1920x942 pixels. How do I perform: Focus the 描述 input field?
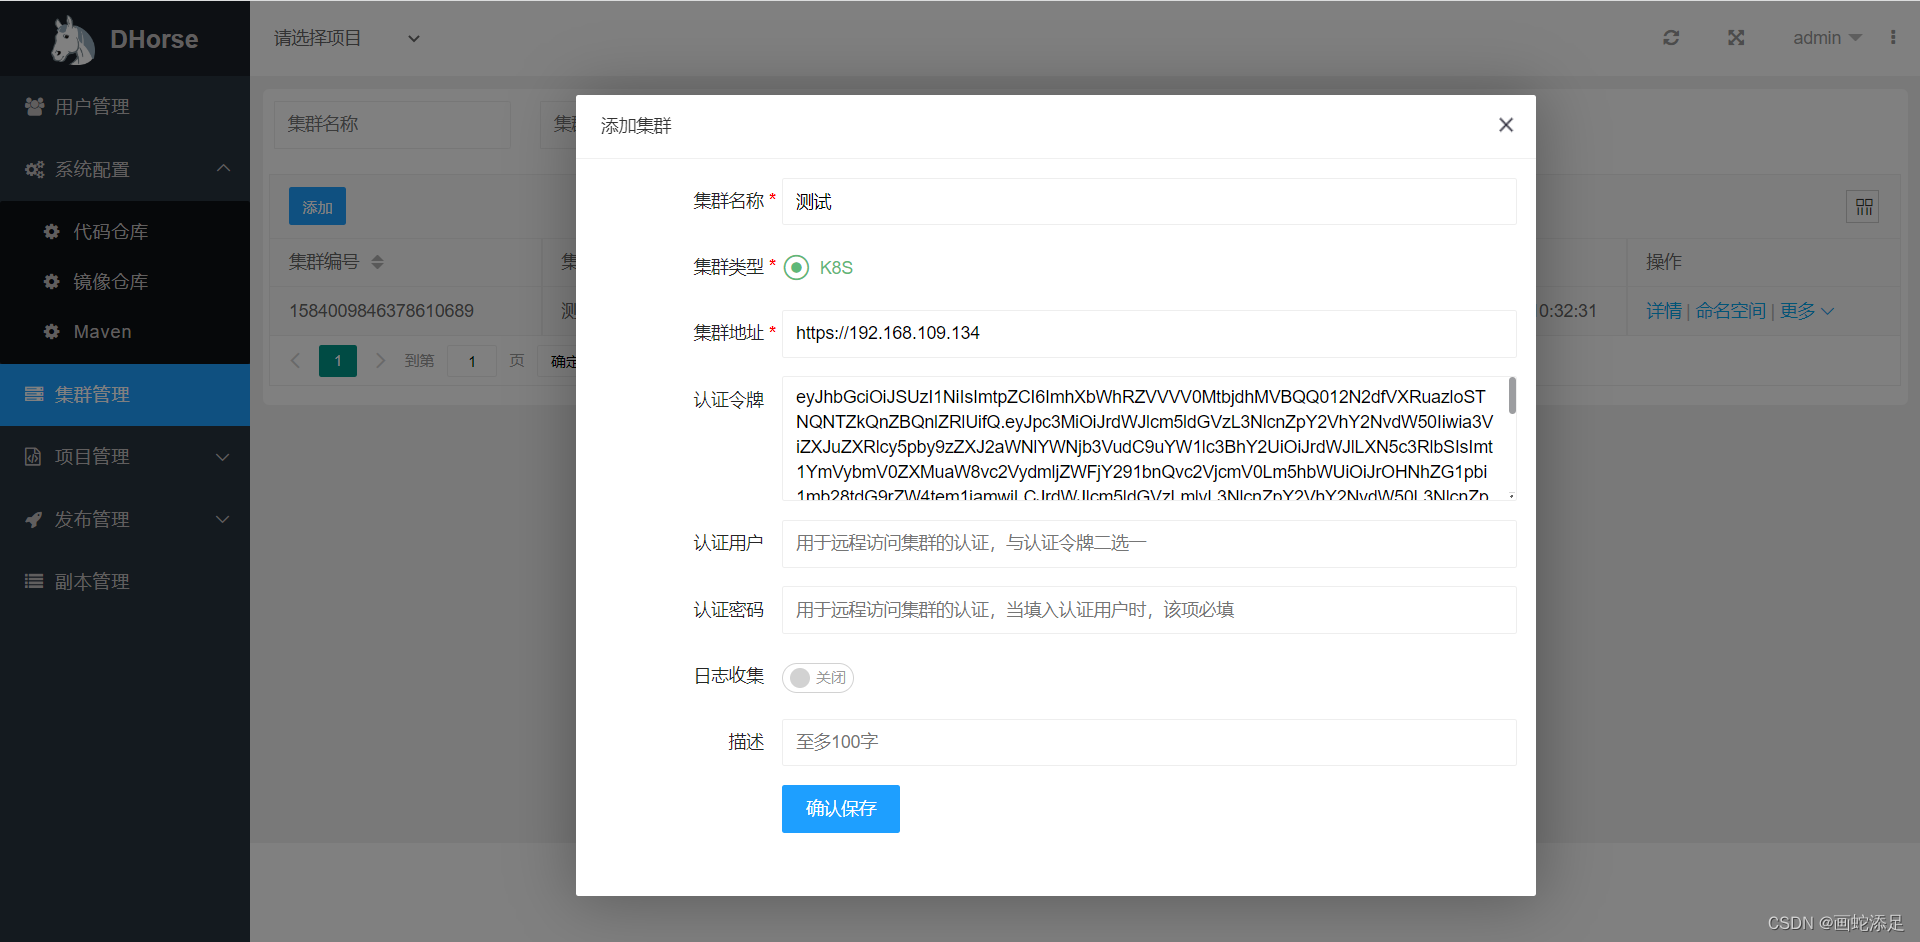click(1149, 743)
